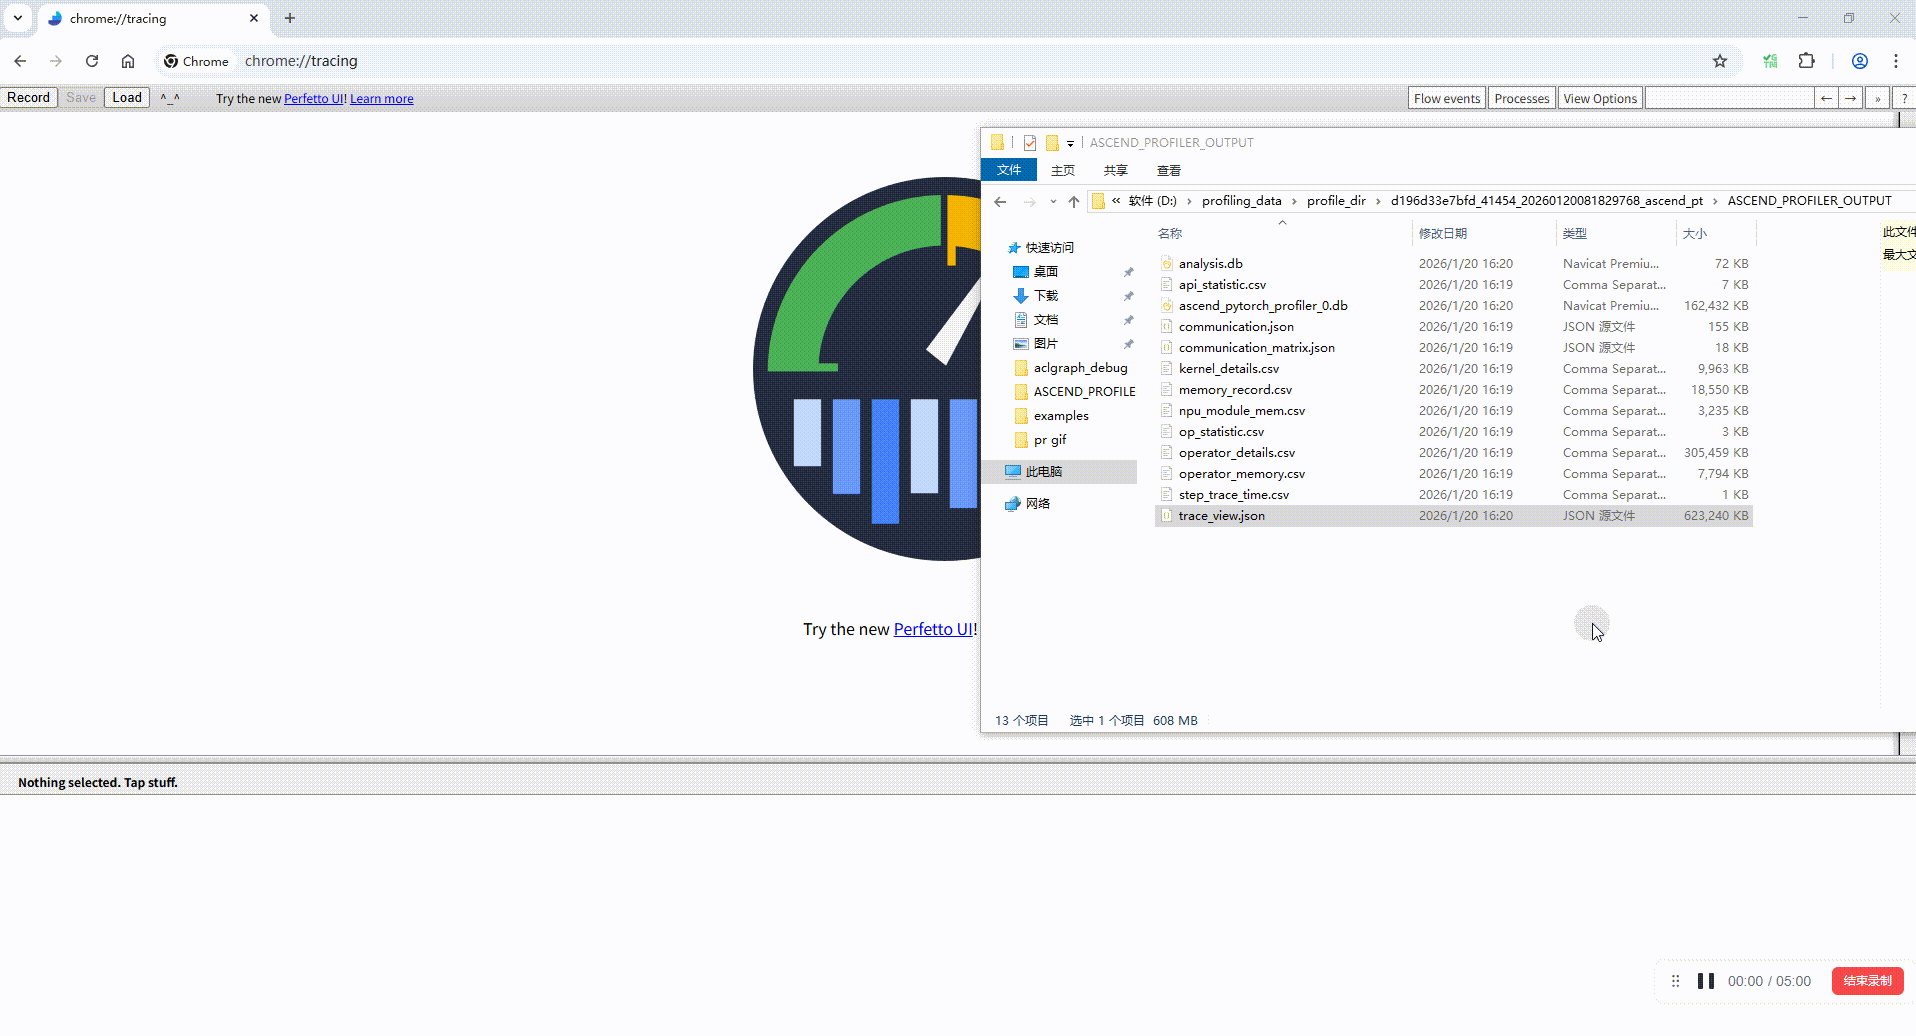Click the Load button in tracing
This screenshot has height=1036, width=1916.
pos(127,97)
